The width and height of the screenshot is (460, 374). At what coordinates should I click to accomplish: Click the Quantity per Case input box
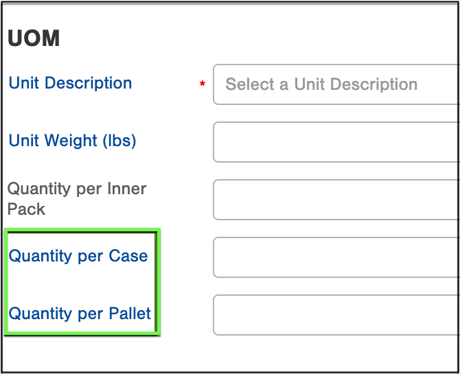tap(336, 257)
